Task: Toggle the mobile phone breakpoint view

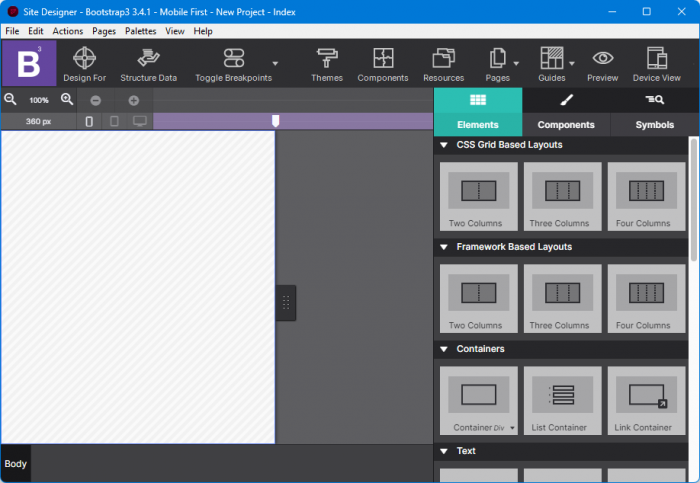Action: [x=89, y=121]
